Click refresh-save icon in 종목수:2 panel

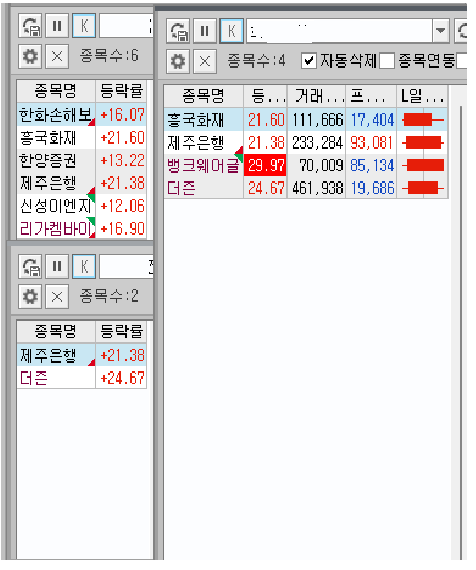30,266
